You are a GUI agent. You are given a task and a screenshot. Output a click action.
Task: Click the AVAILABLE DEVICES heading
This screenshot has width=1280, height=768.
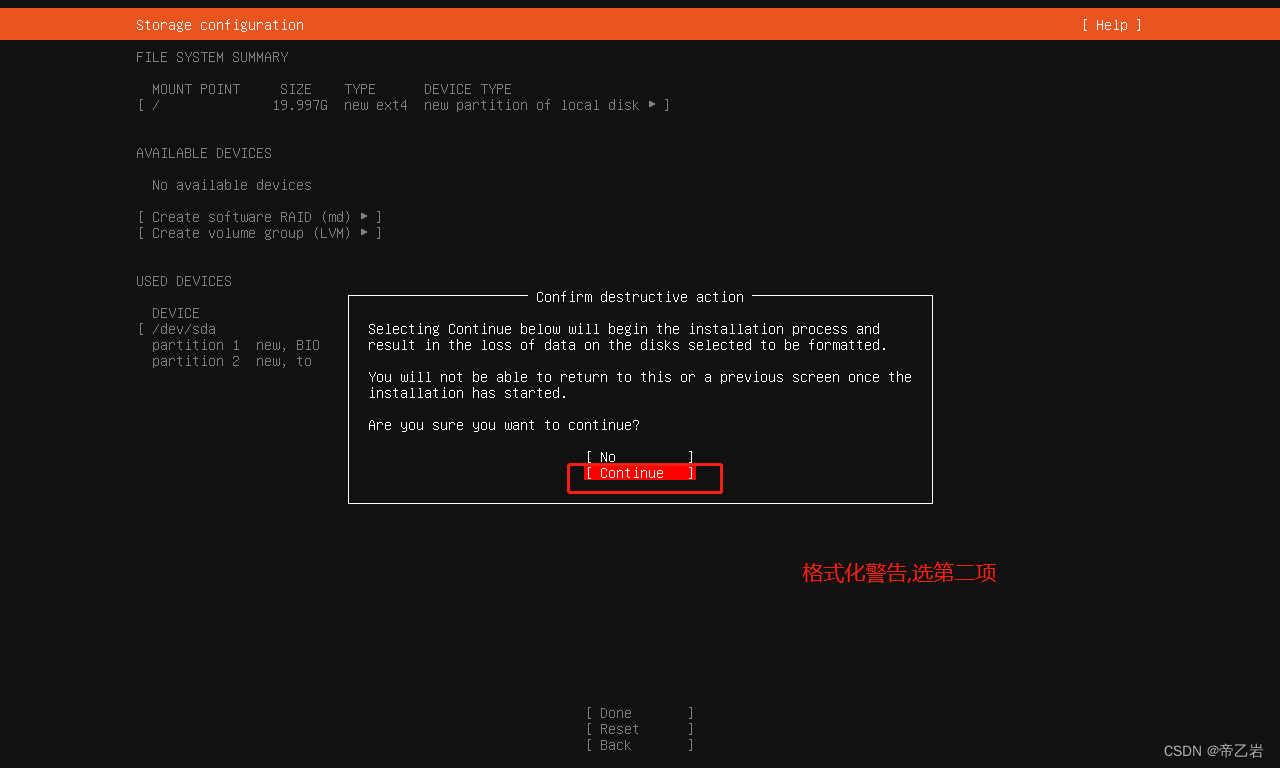coord(204,153)
